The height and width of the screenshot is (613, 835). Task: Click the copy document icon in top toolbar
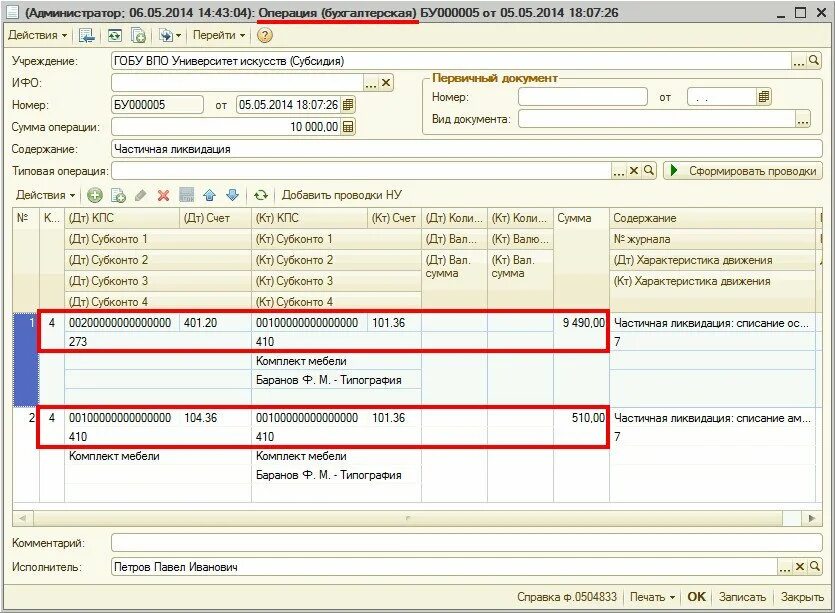[138, 36]
